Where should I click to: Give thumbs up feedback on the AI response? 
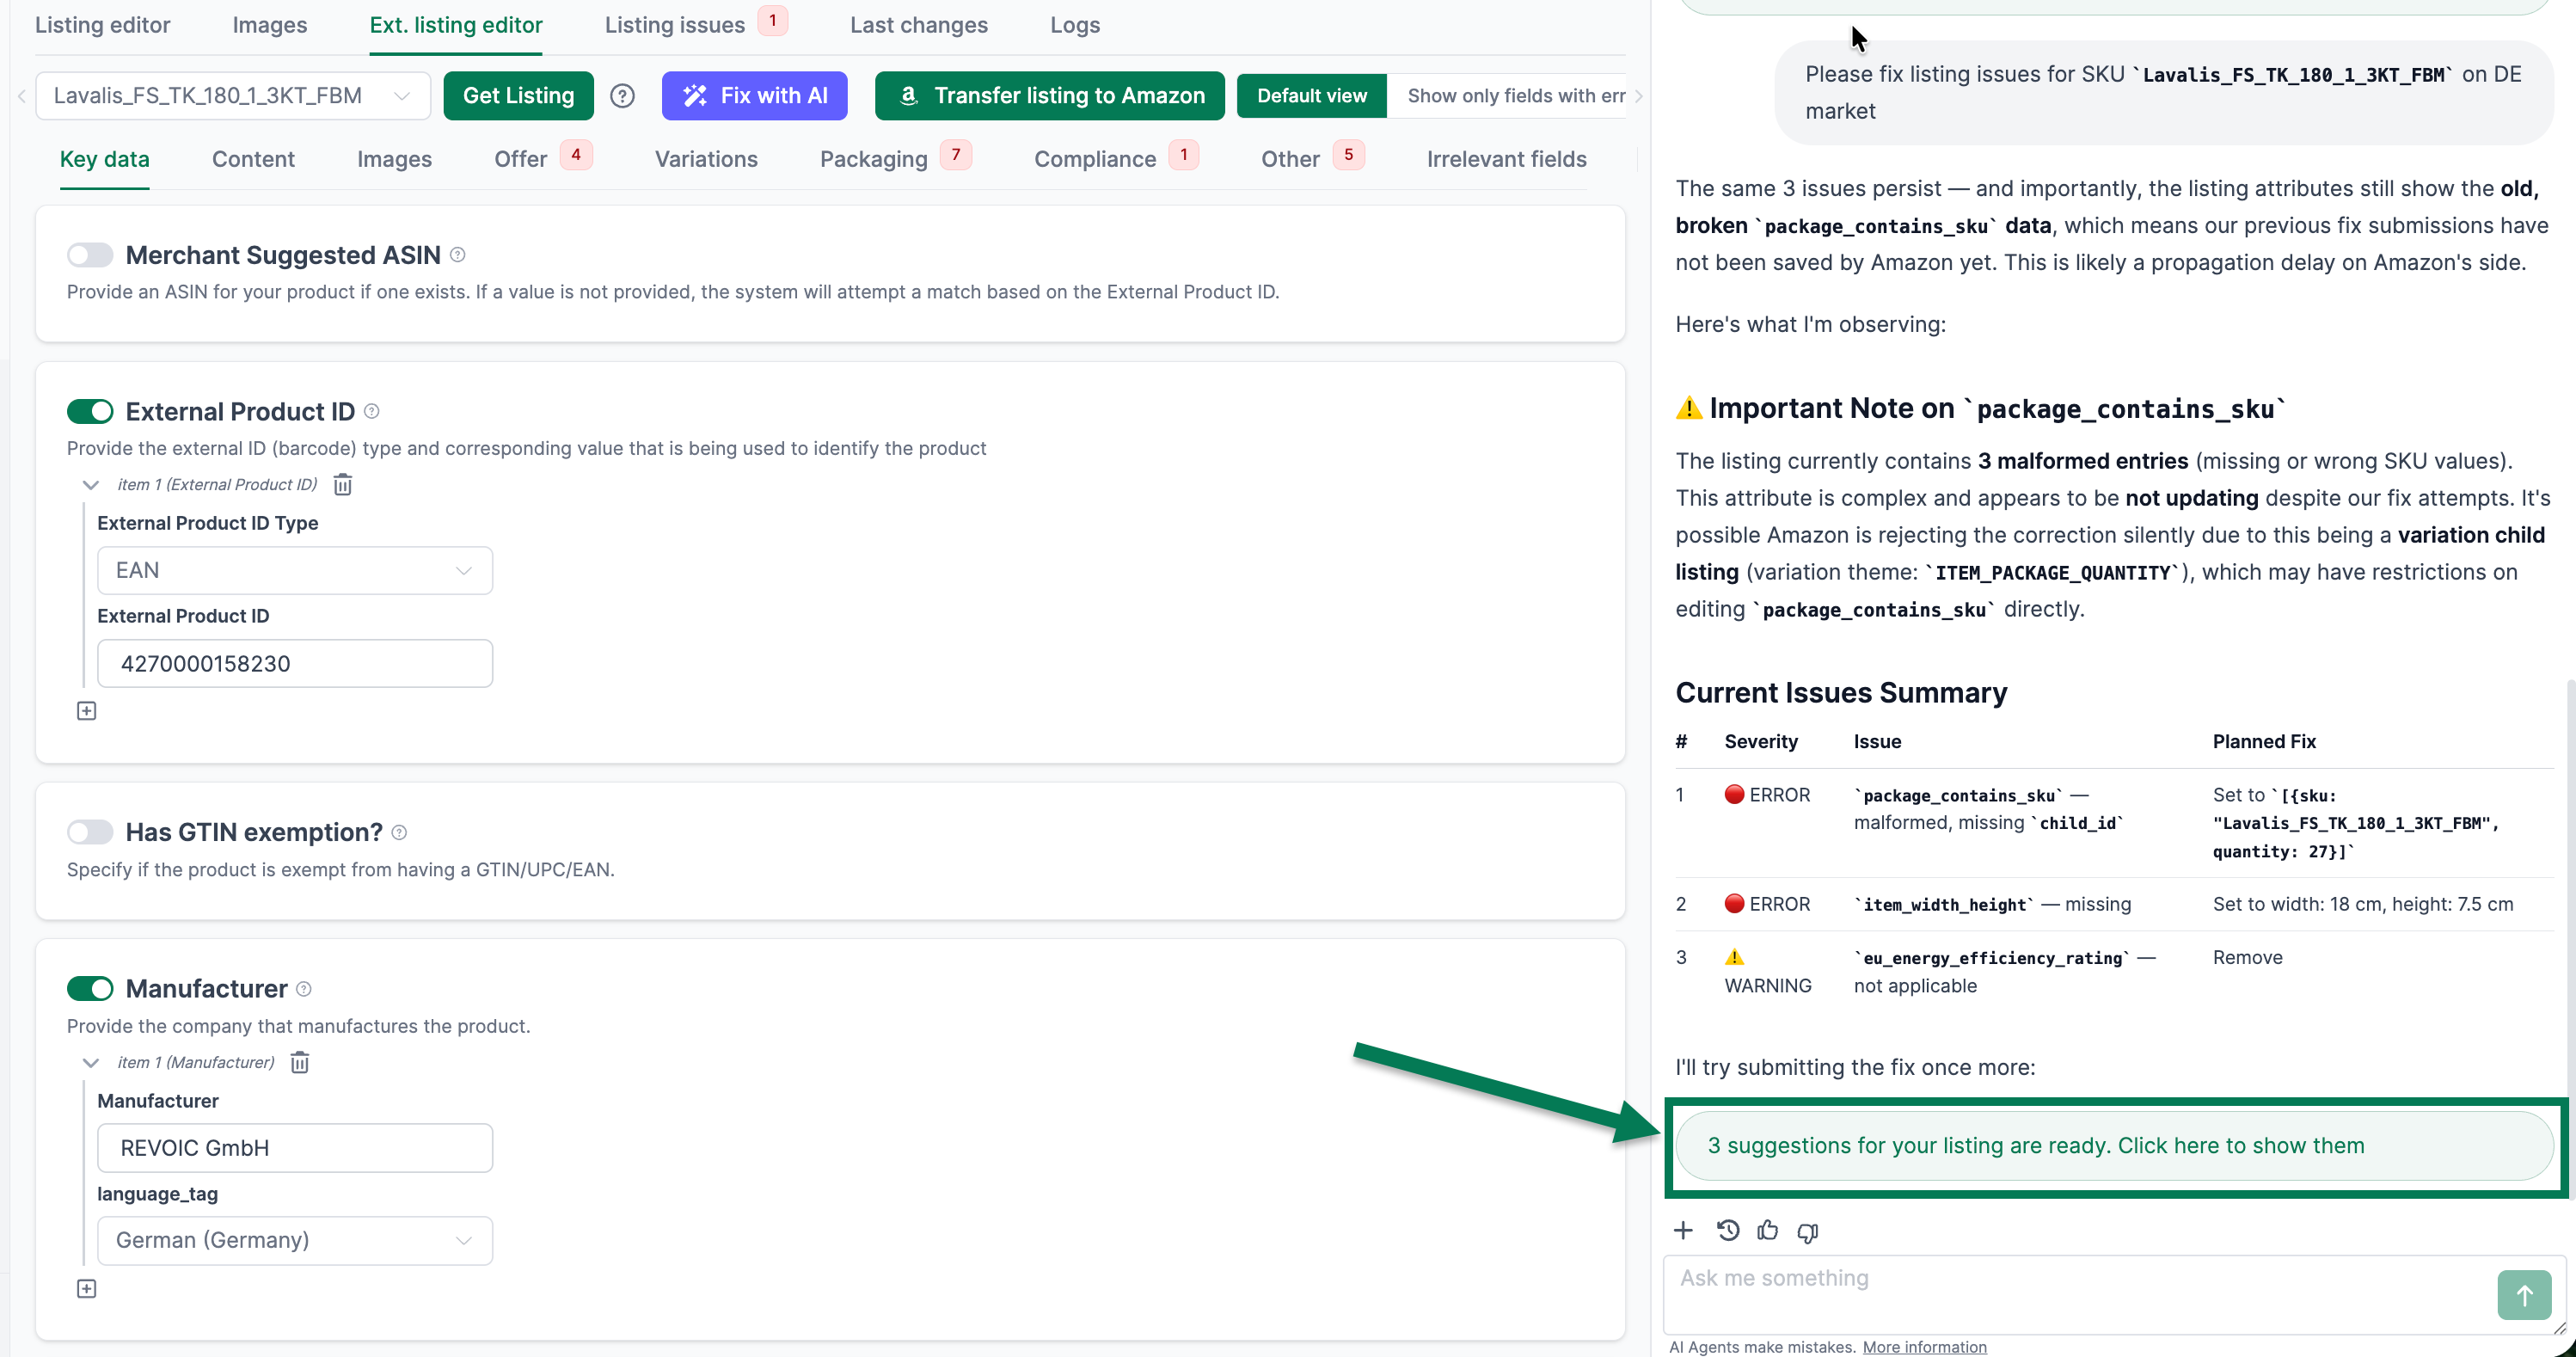click(x=1768, y=1230)
